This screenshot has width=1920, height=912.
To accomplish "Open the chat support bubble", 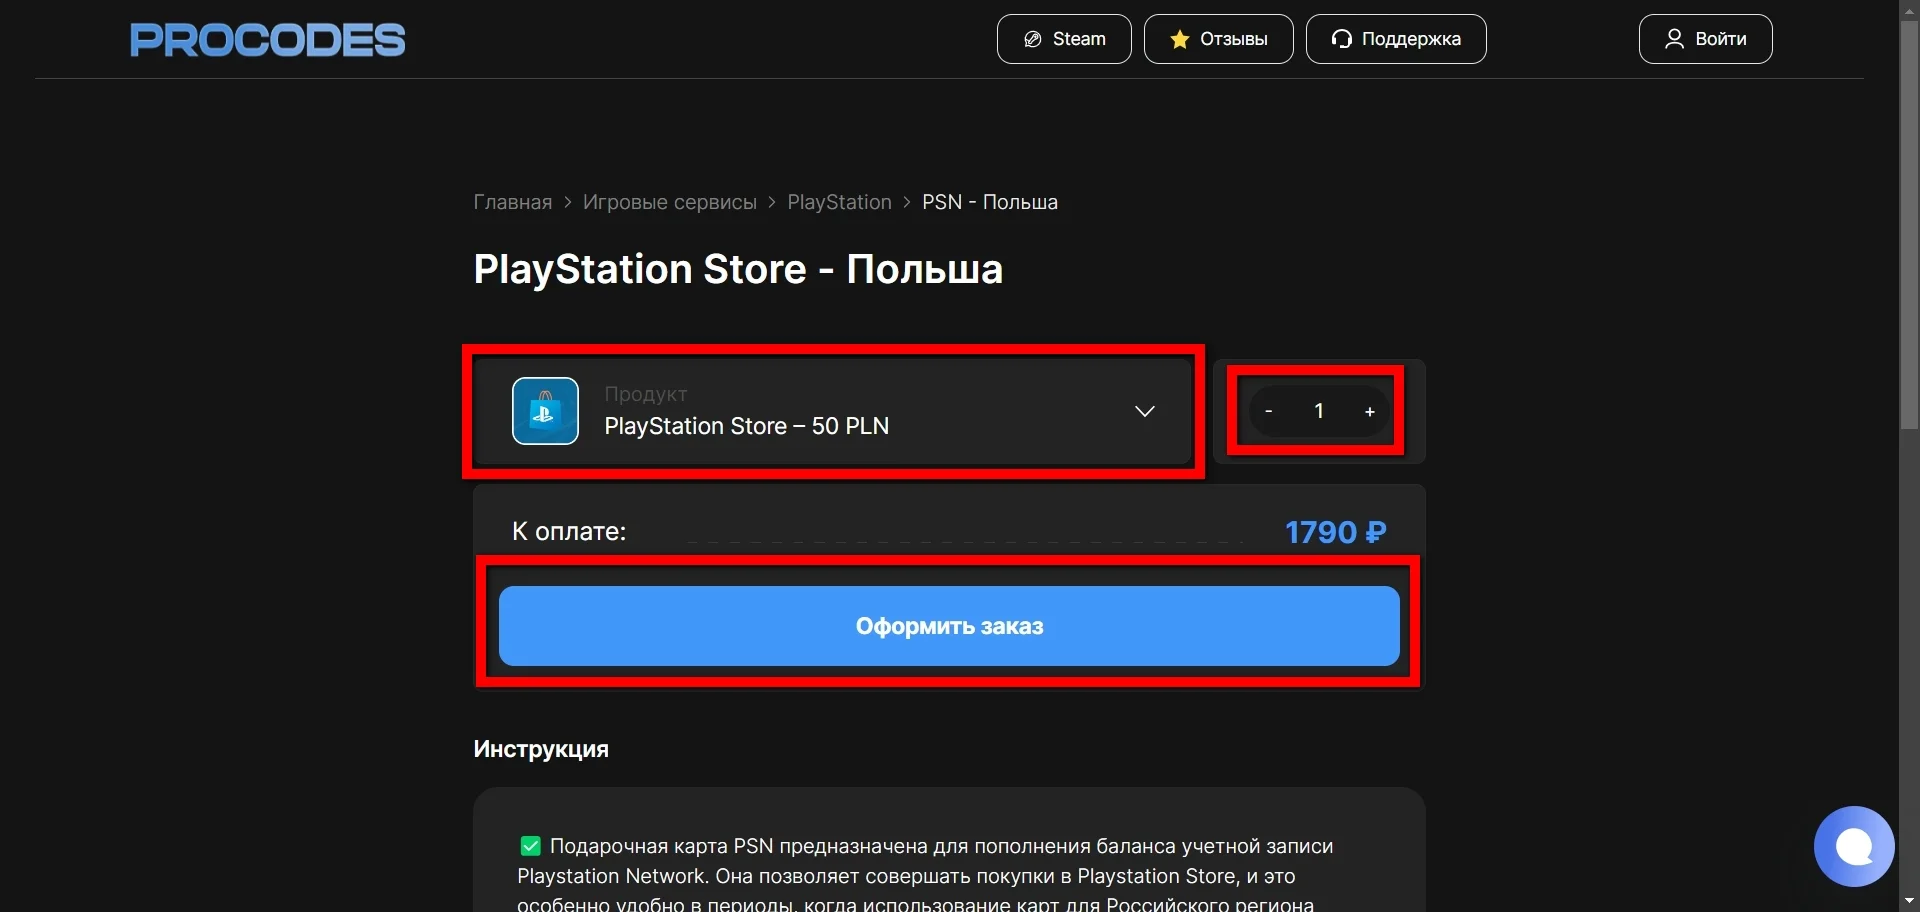I will pos(1854,846).
